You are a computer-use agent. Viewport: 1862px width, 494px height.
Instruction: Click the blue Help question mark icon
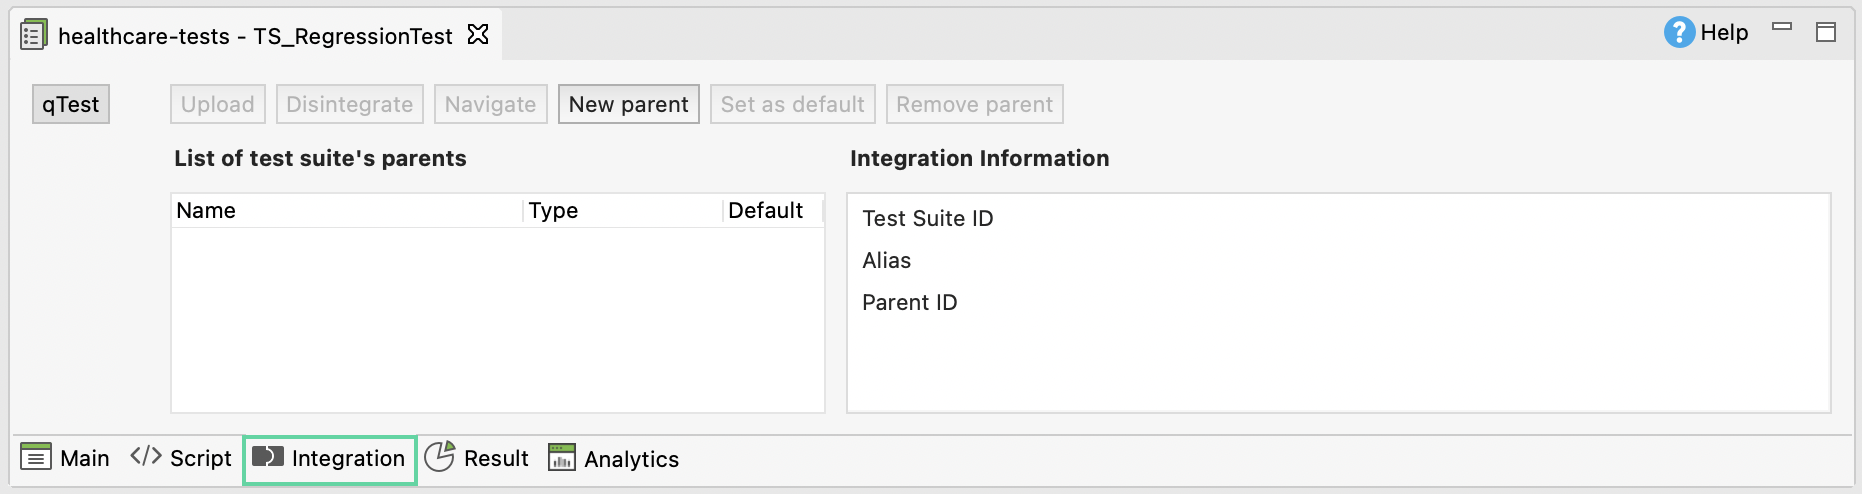click(1678, 32)
